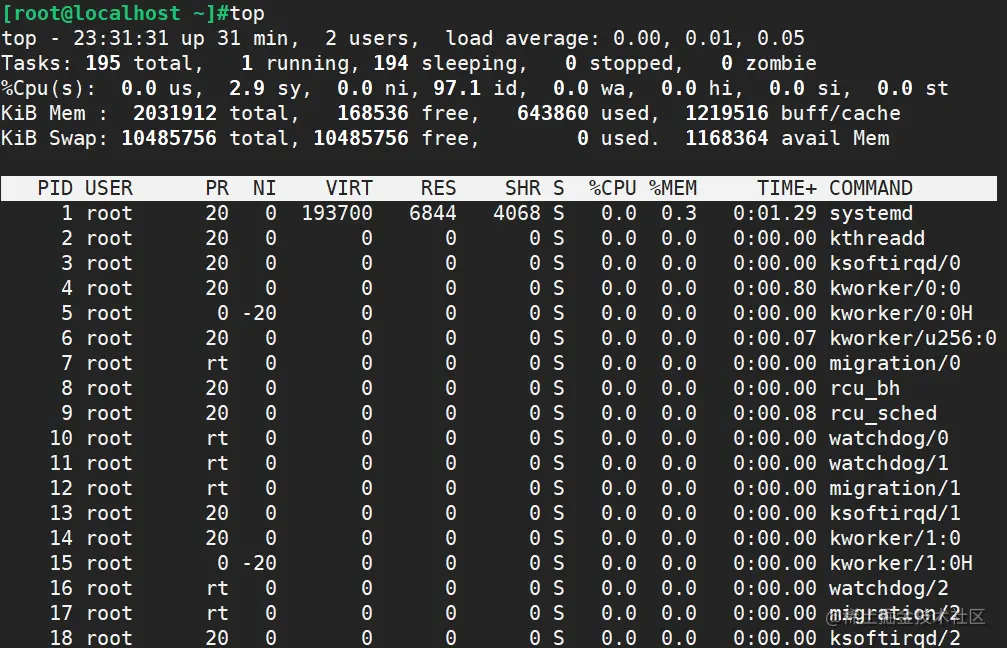Screen dimensions: 1007x648
Task: Click the 'rcu_bh' command name
Action: 864,389
